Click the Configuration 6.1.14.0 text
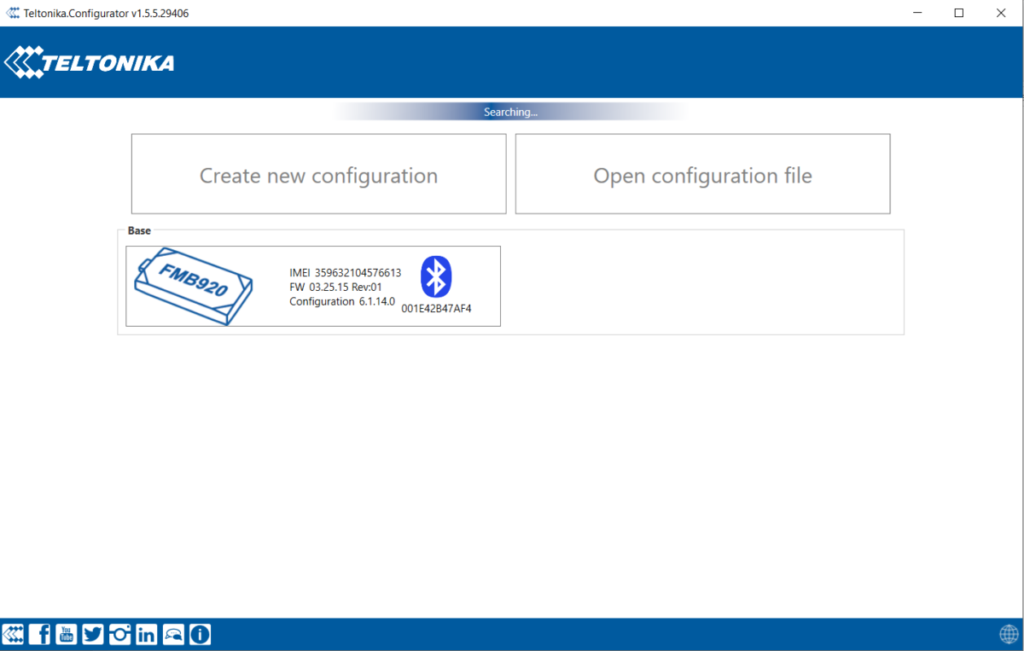The height and width of the screenshot is (651, 1024). tap(342, 302)
